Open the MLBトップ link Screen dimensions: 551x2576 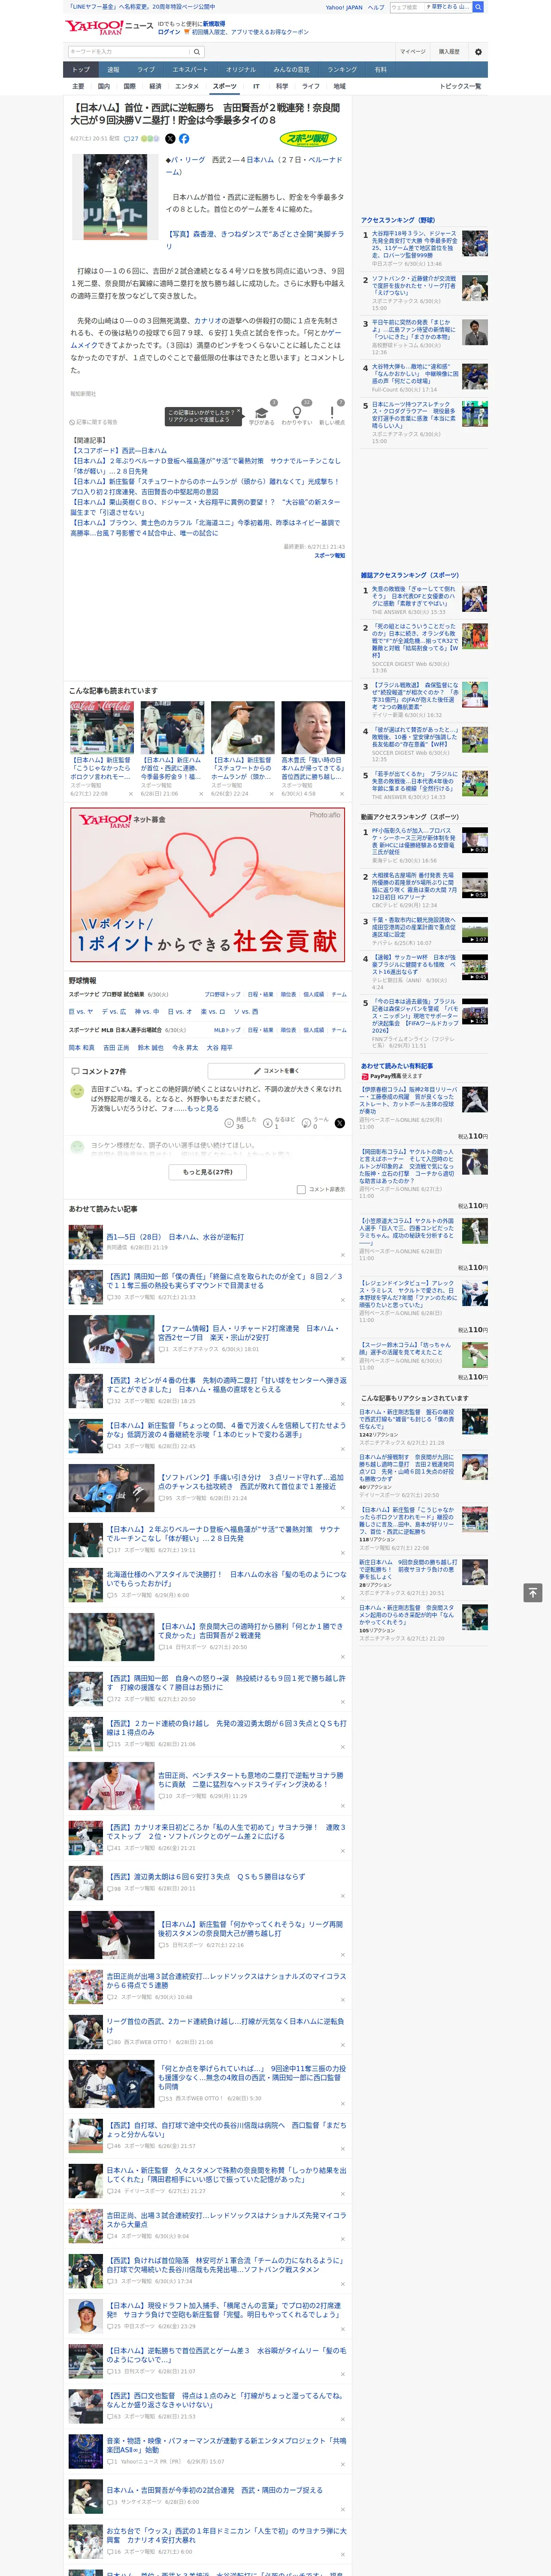pyautogui.click(x=227, y=1030)
